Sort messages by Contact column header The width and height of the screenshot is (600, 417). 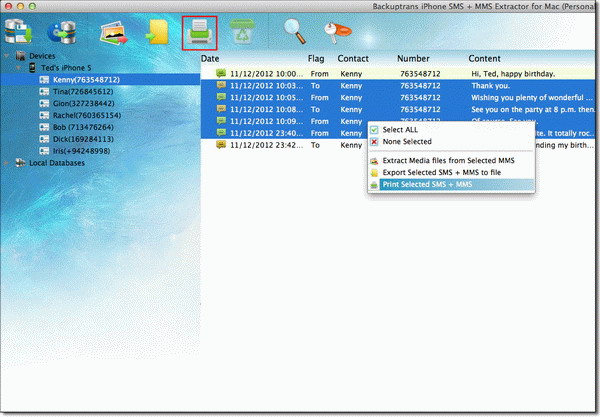(353, 59)
